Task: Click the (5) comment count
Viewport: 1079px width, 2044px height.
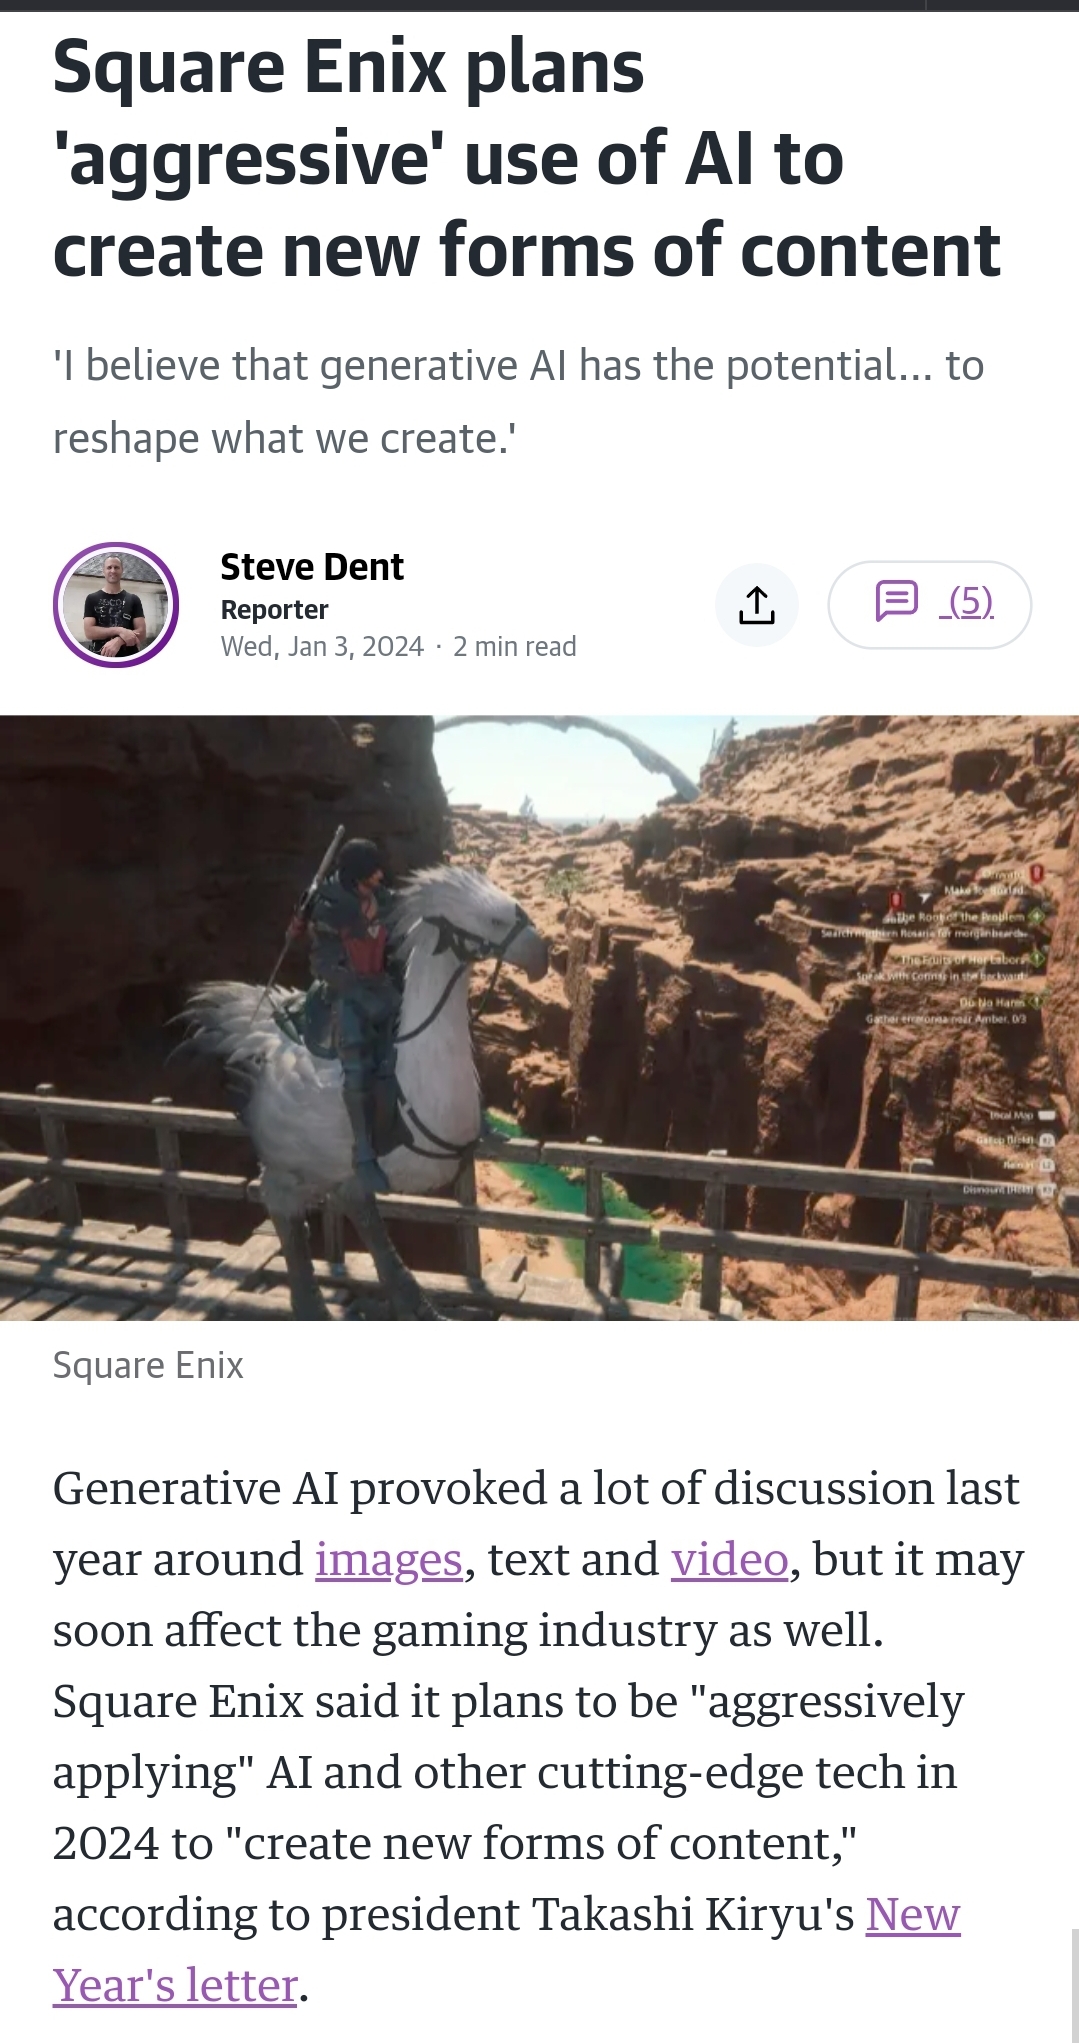Action: (969, 601)
